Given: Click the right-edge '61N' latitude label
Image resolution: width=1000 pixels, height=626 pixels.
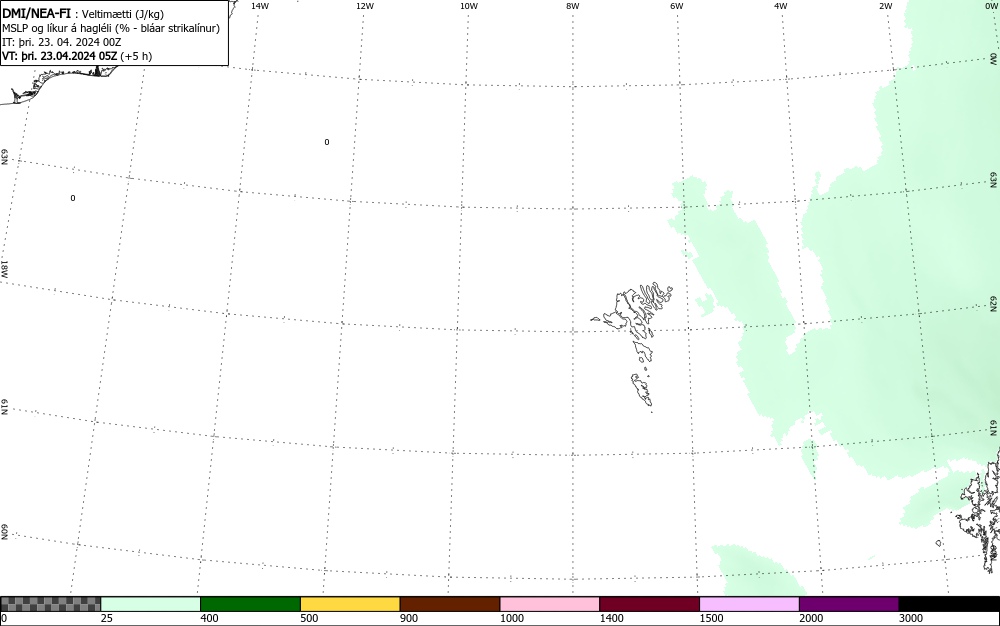Looking at the screenshot, I should click(994, 428).
